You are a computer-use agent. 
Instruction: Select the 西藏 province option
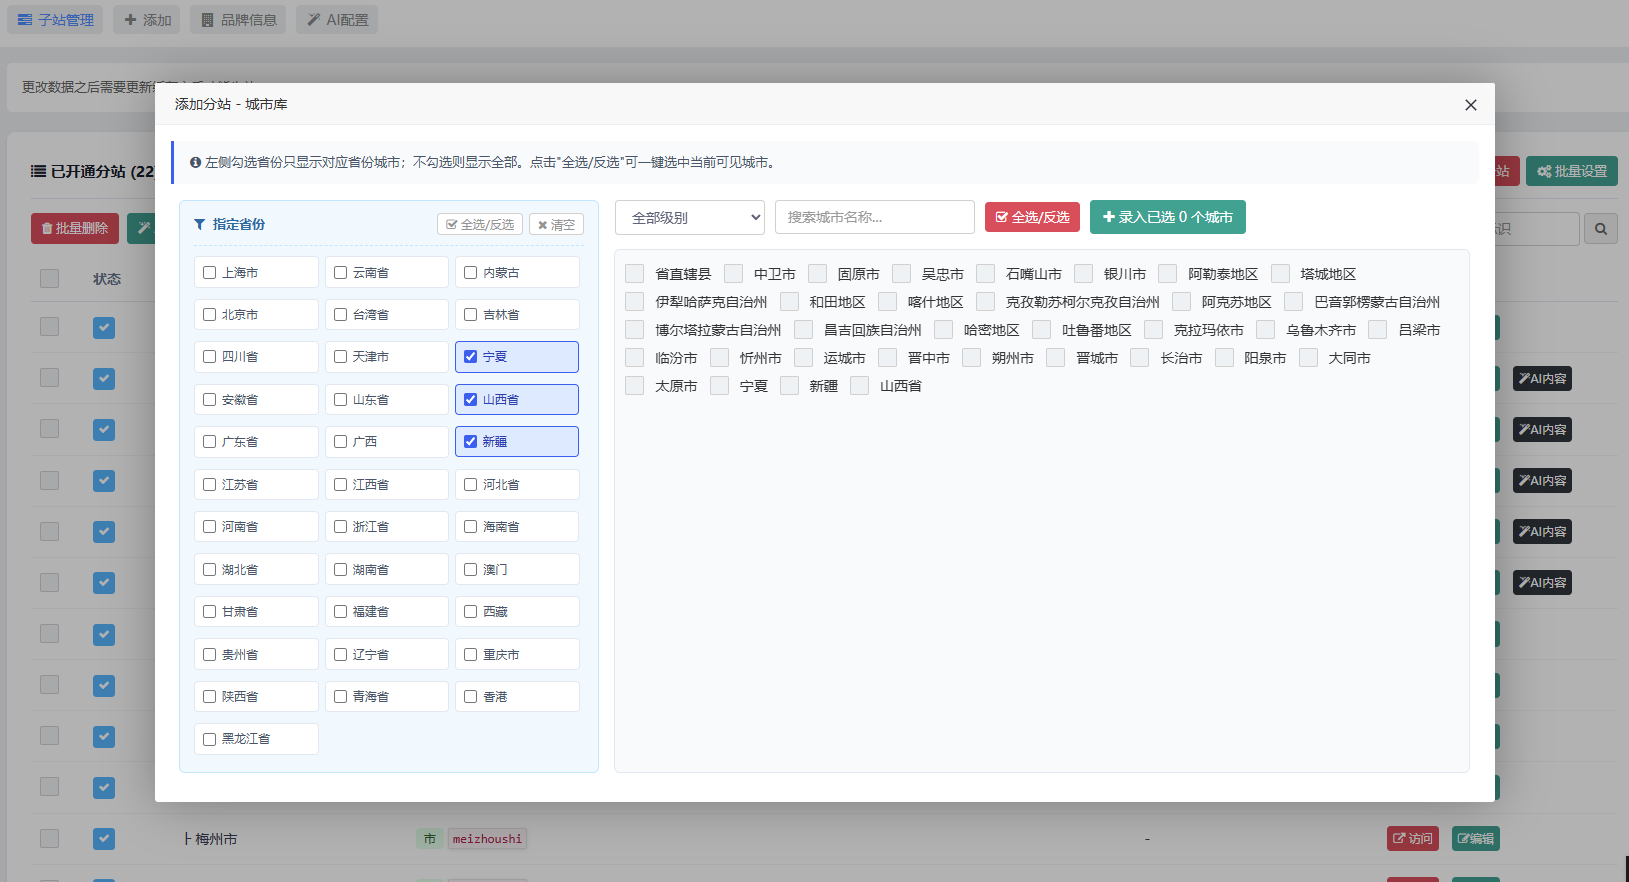517,611
